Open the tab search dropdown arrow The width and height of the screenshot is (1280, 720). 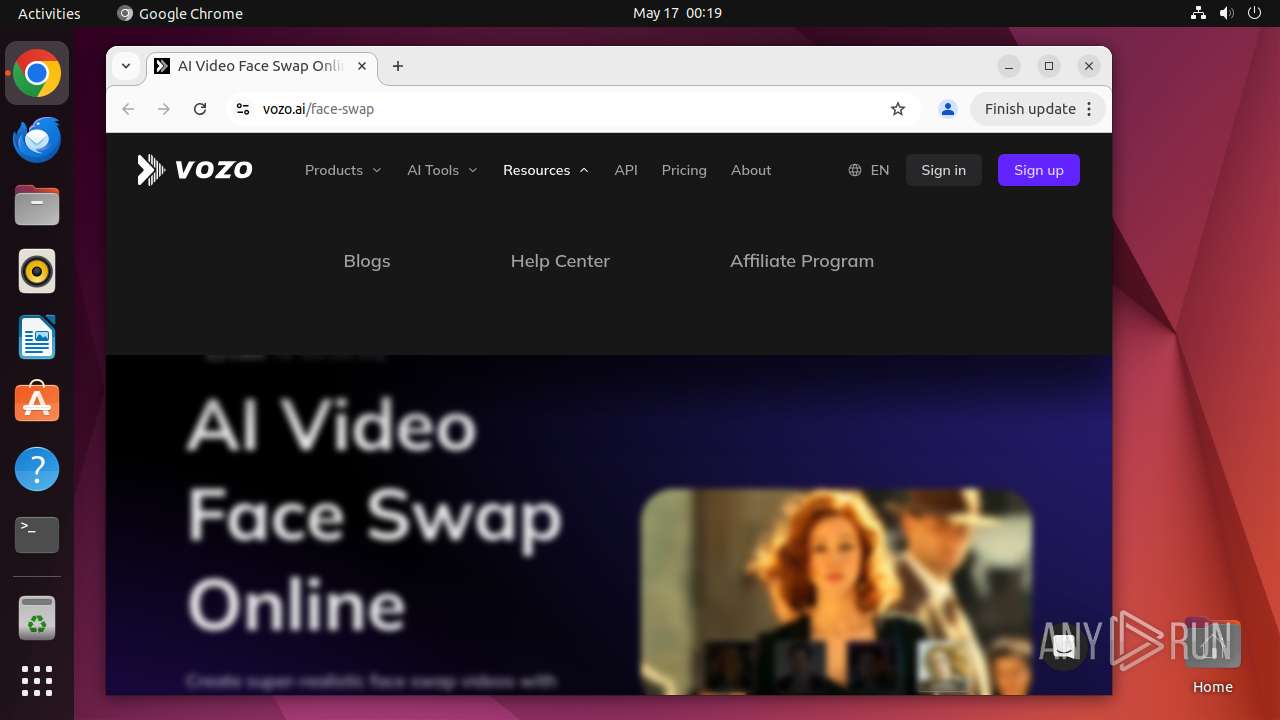tap(126, 66)
